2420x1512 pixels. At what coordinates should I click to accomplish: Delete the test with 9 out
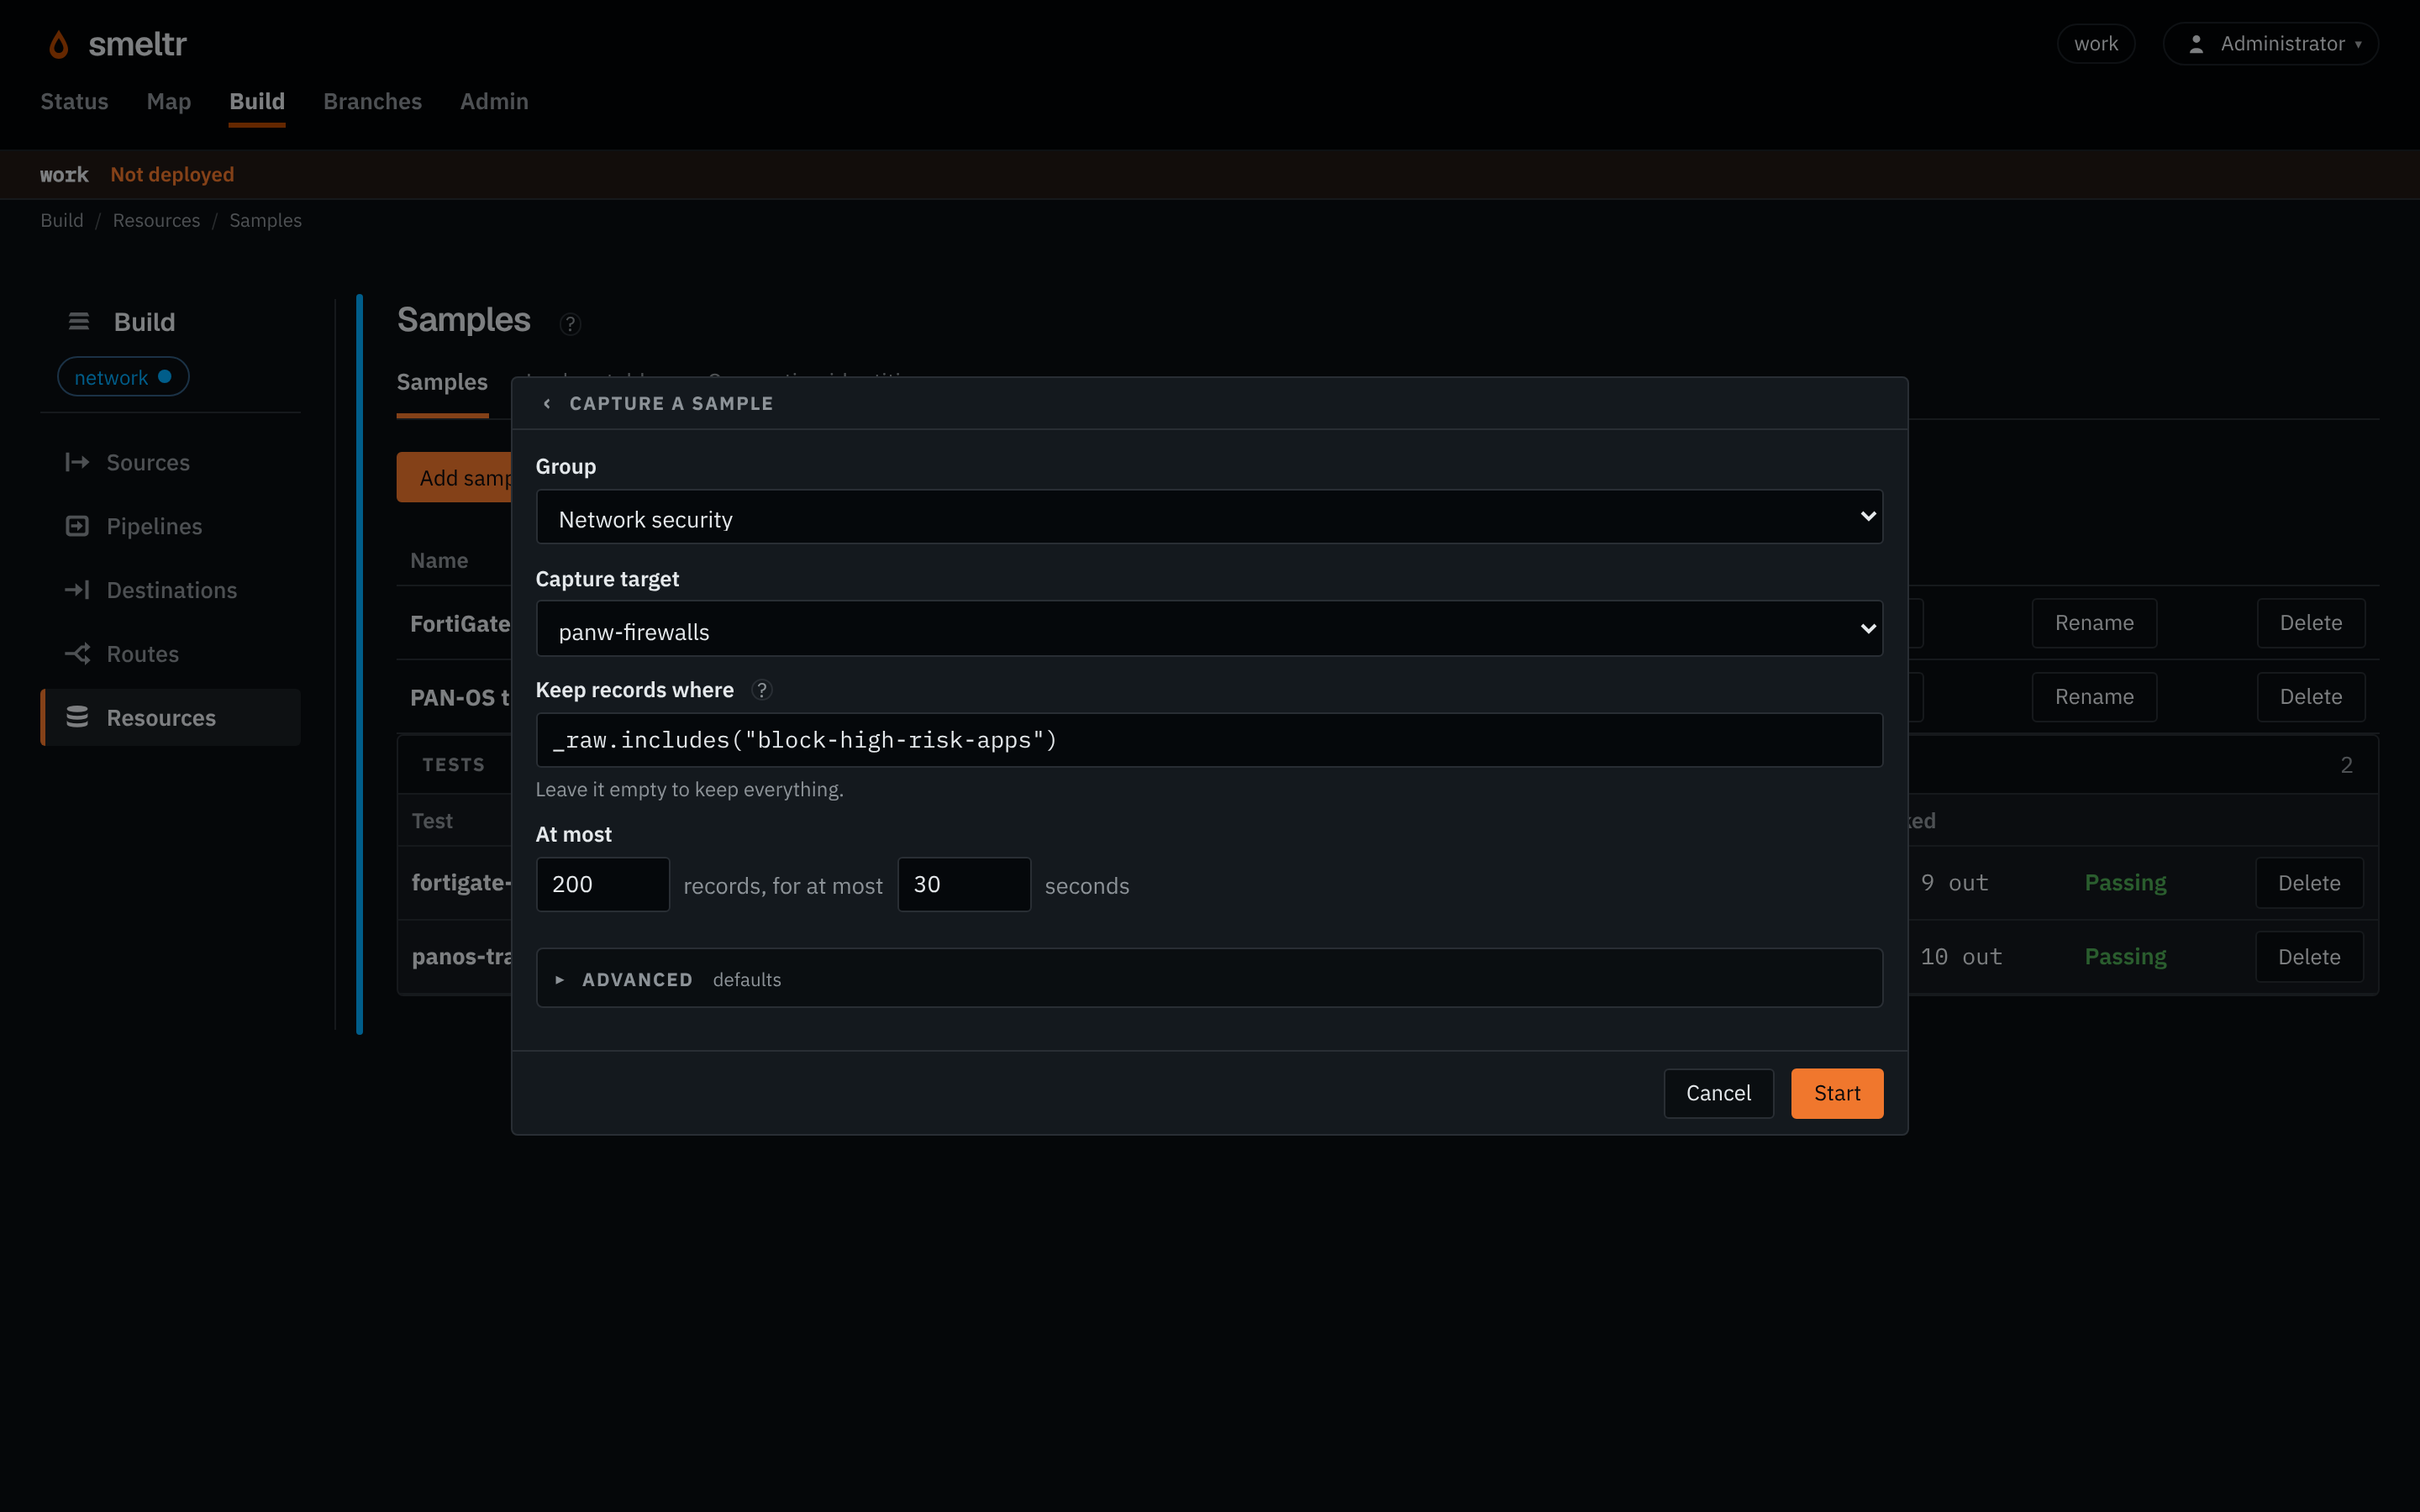(x=2309, y=883)
